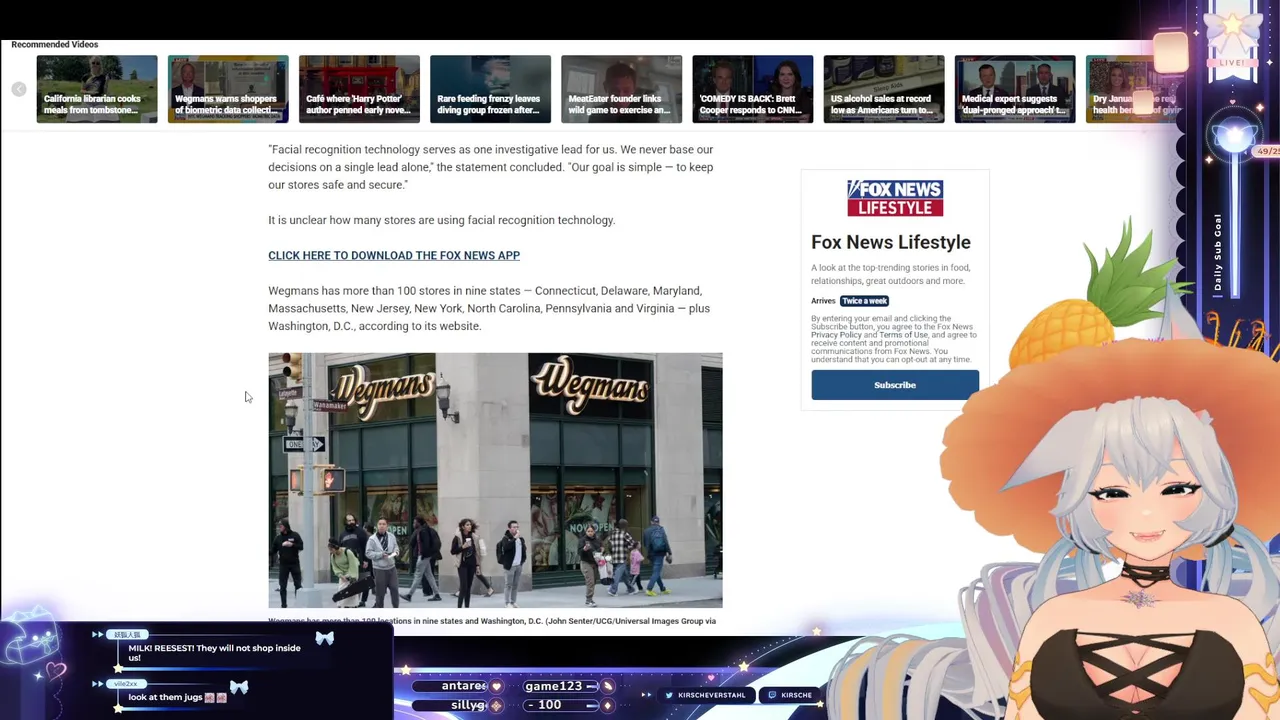Click the 'sillyg' name in the overlay bar

tap(467, 705)
